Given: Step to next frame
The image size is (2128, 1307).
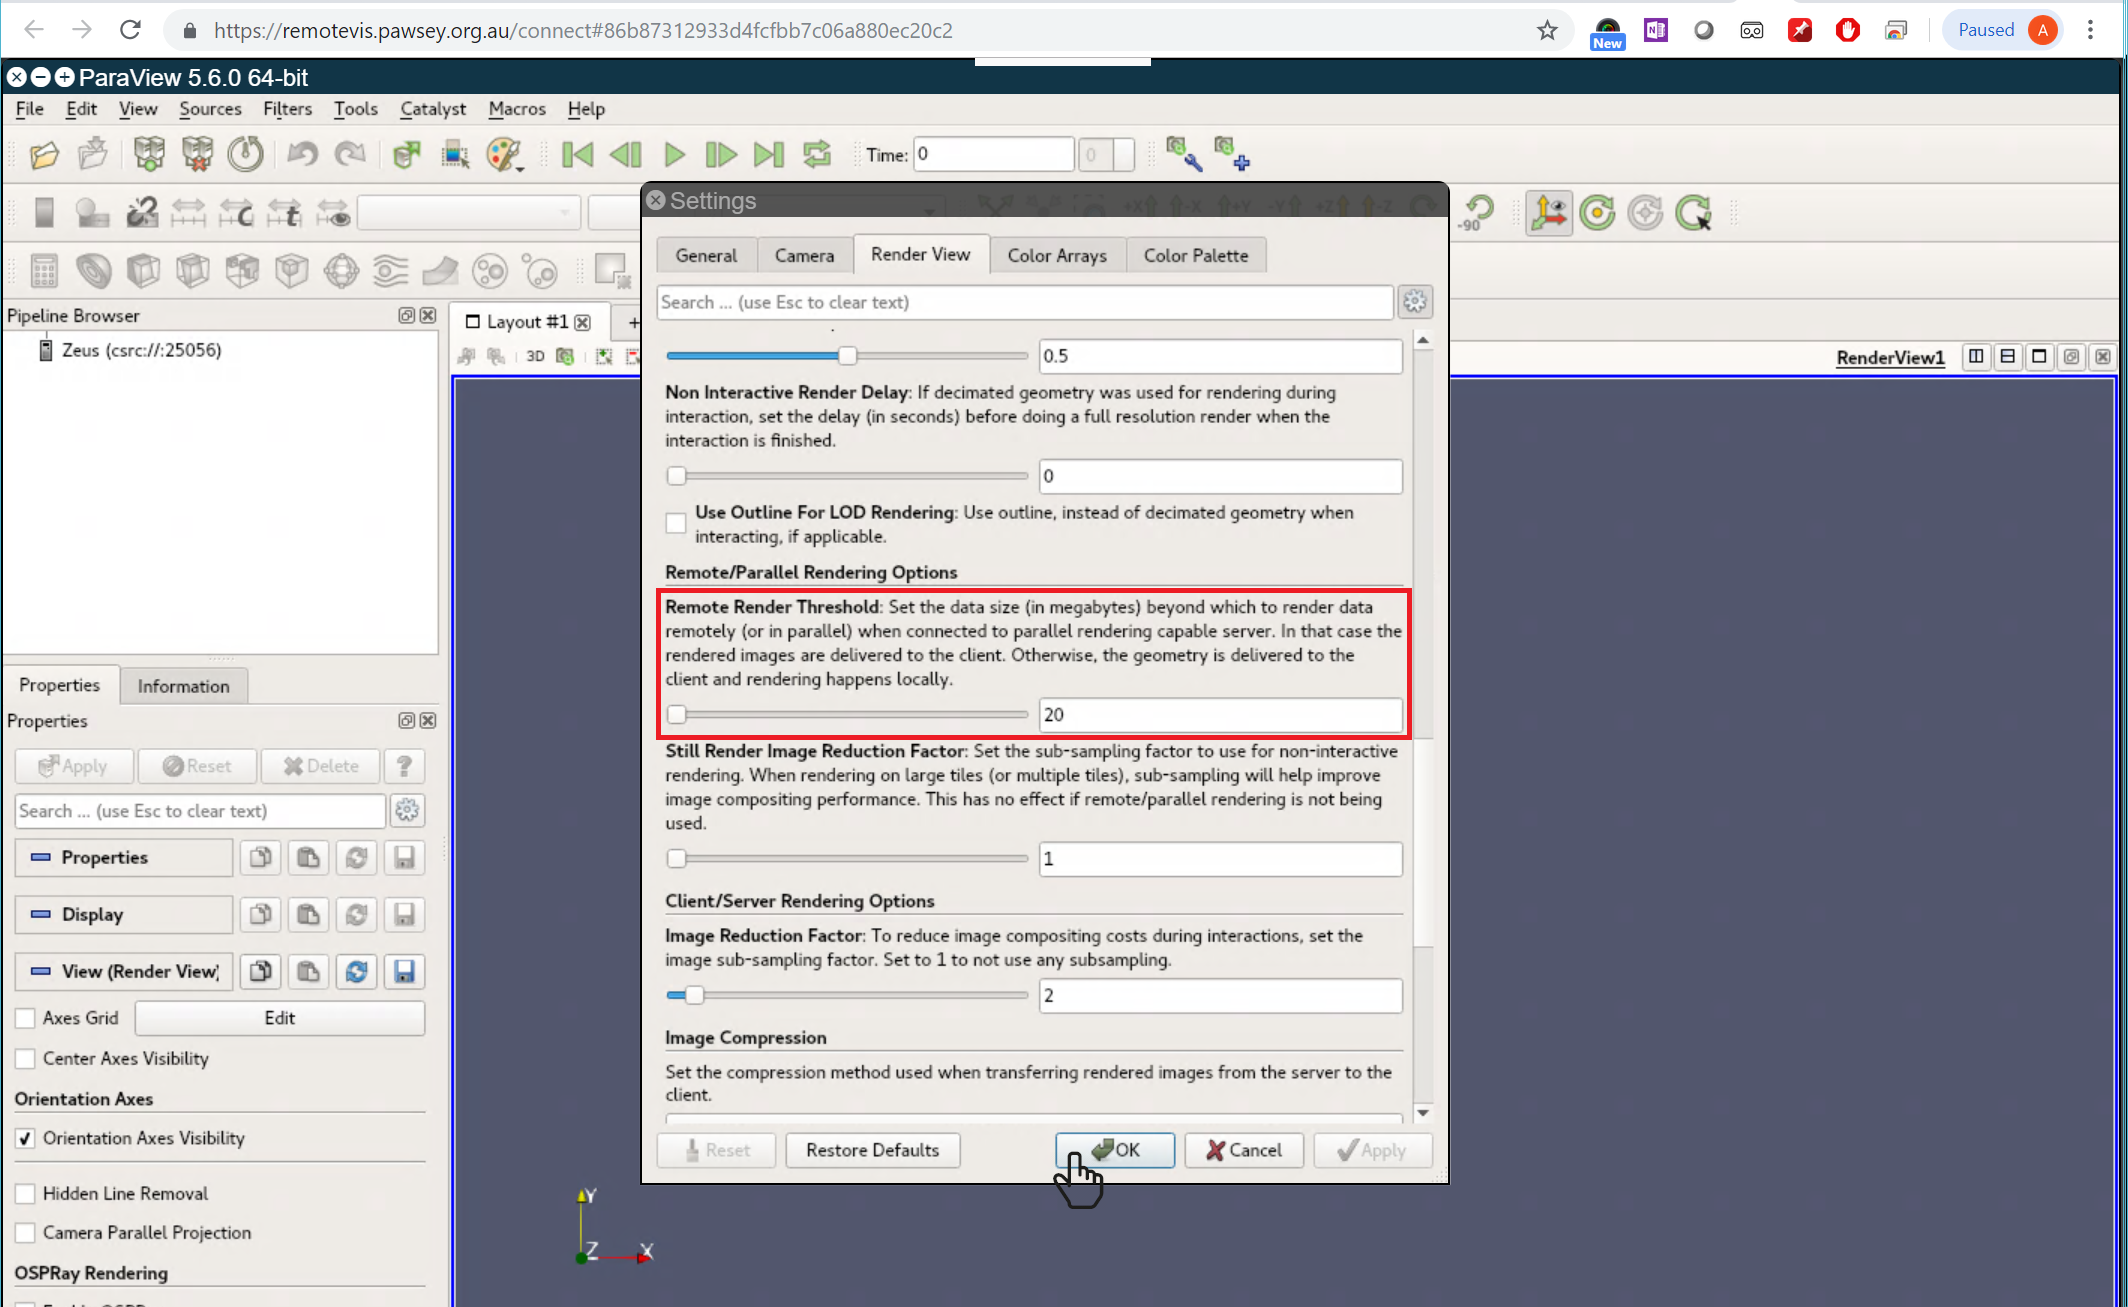Looking at the screenshot, I should point(721,155).
